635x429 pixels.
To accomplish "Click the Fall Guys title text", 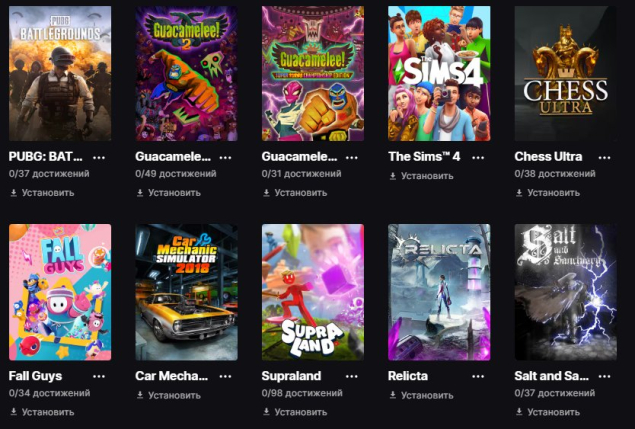I will pyautogui.click(x=35, y=376).
